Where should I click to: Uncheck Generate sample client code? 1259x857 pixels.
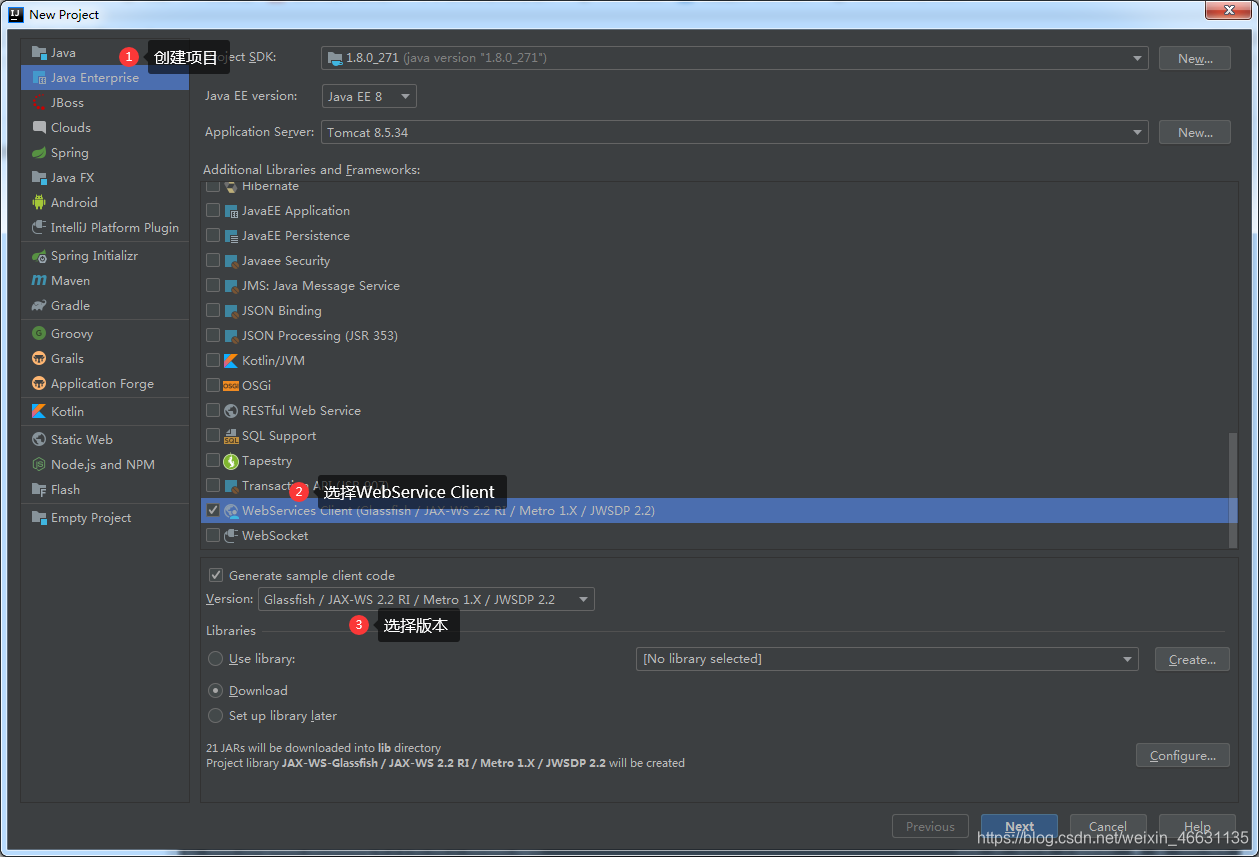click(216, 574)
